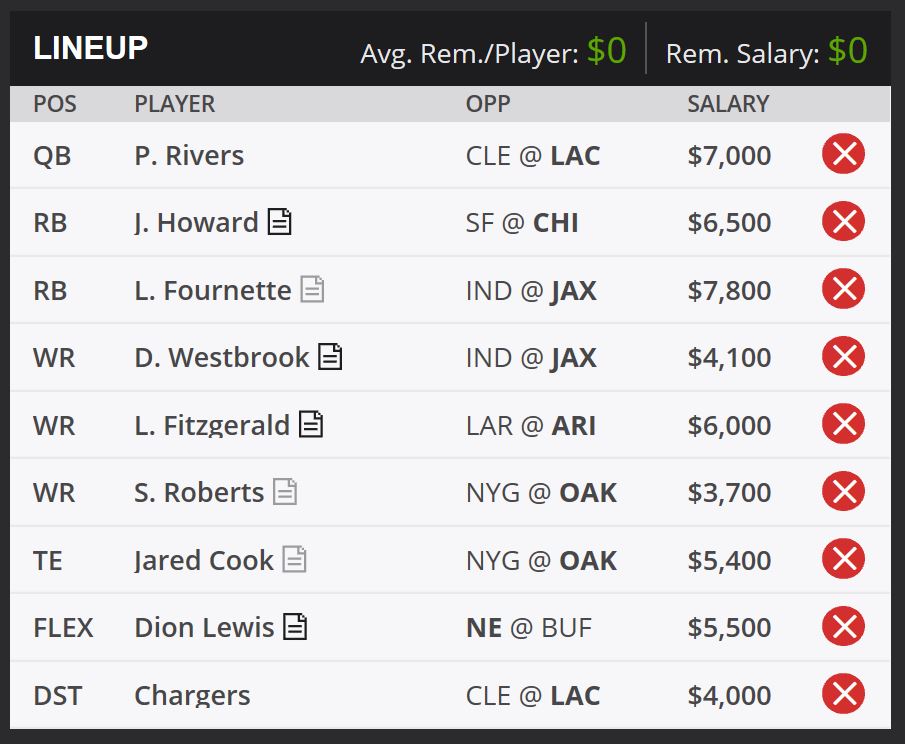Click the faded note icon beside S. Roberts

click(x=285, y=492)
